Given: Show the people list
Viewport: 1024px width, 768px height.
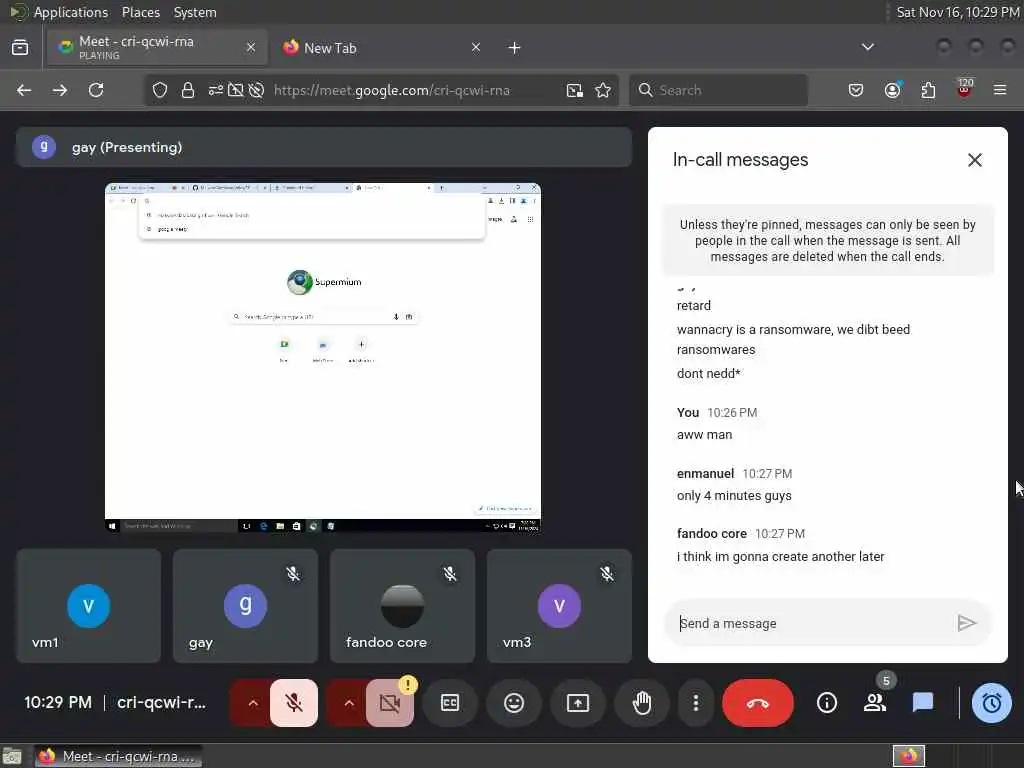Looking at the screenshot, I should coord(874,703).
